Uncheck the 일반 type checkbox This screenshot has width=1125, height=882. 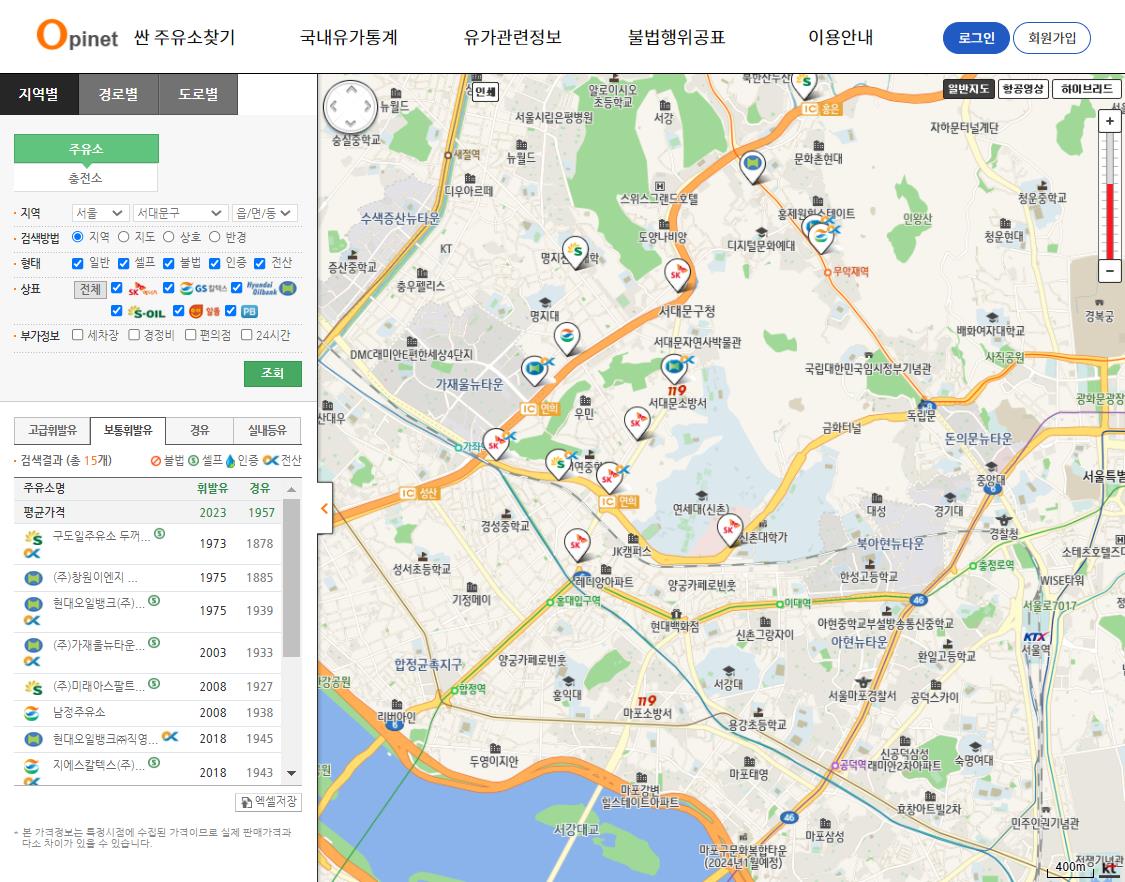click(77, 263)
